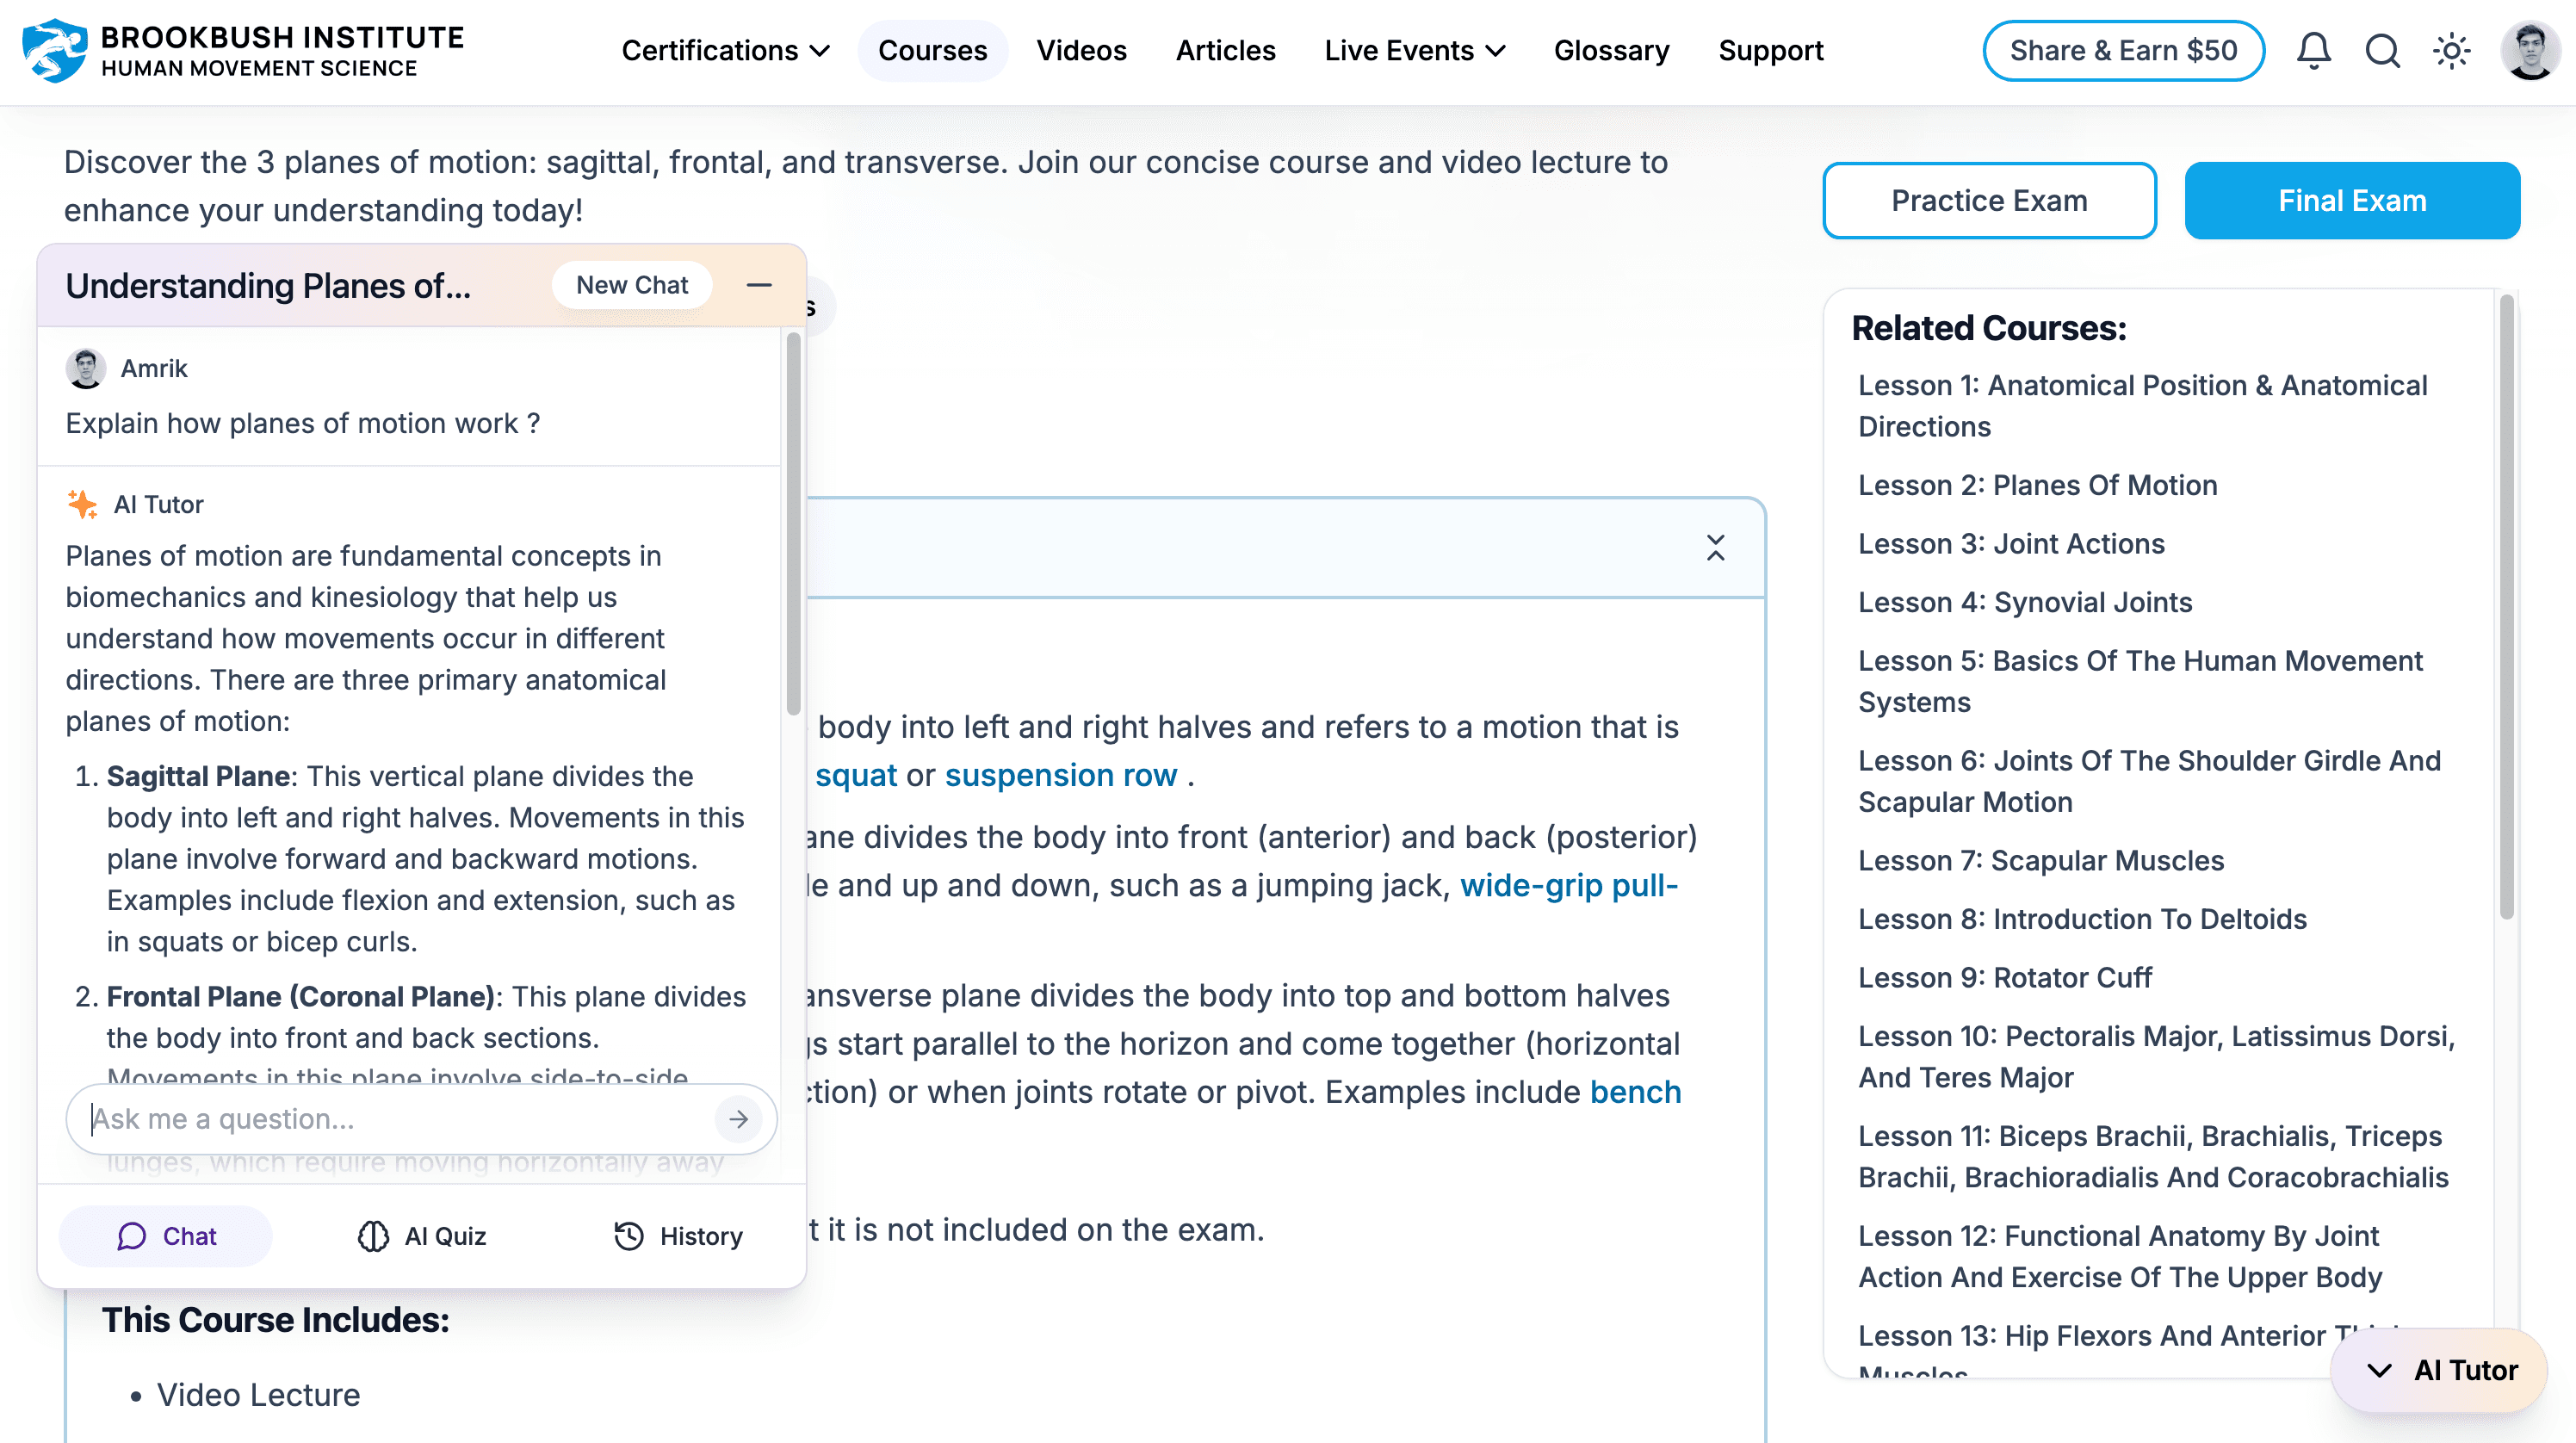Image resolution: width=2576 pixels, height=1443 pixels.
Task: Select the Chat tab
Action: tap(166, 1236)
